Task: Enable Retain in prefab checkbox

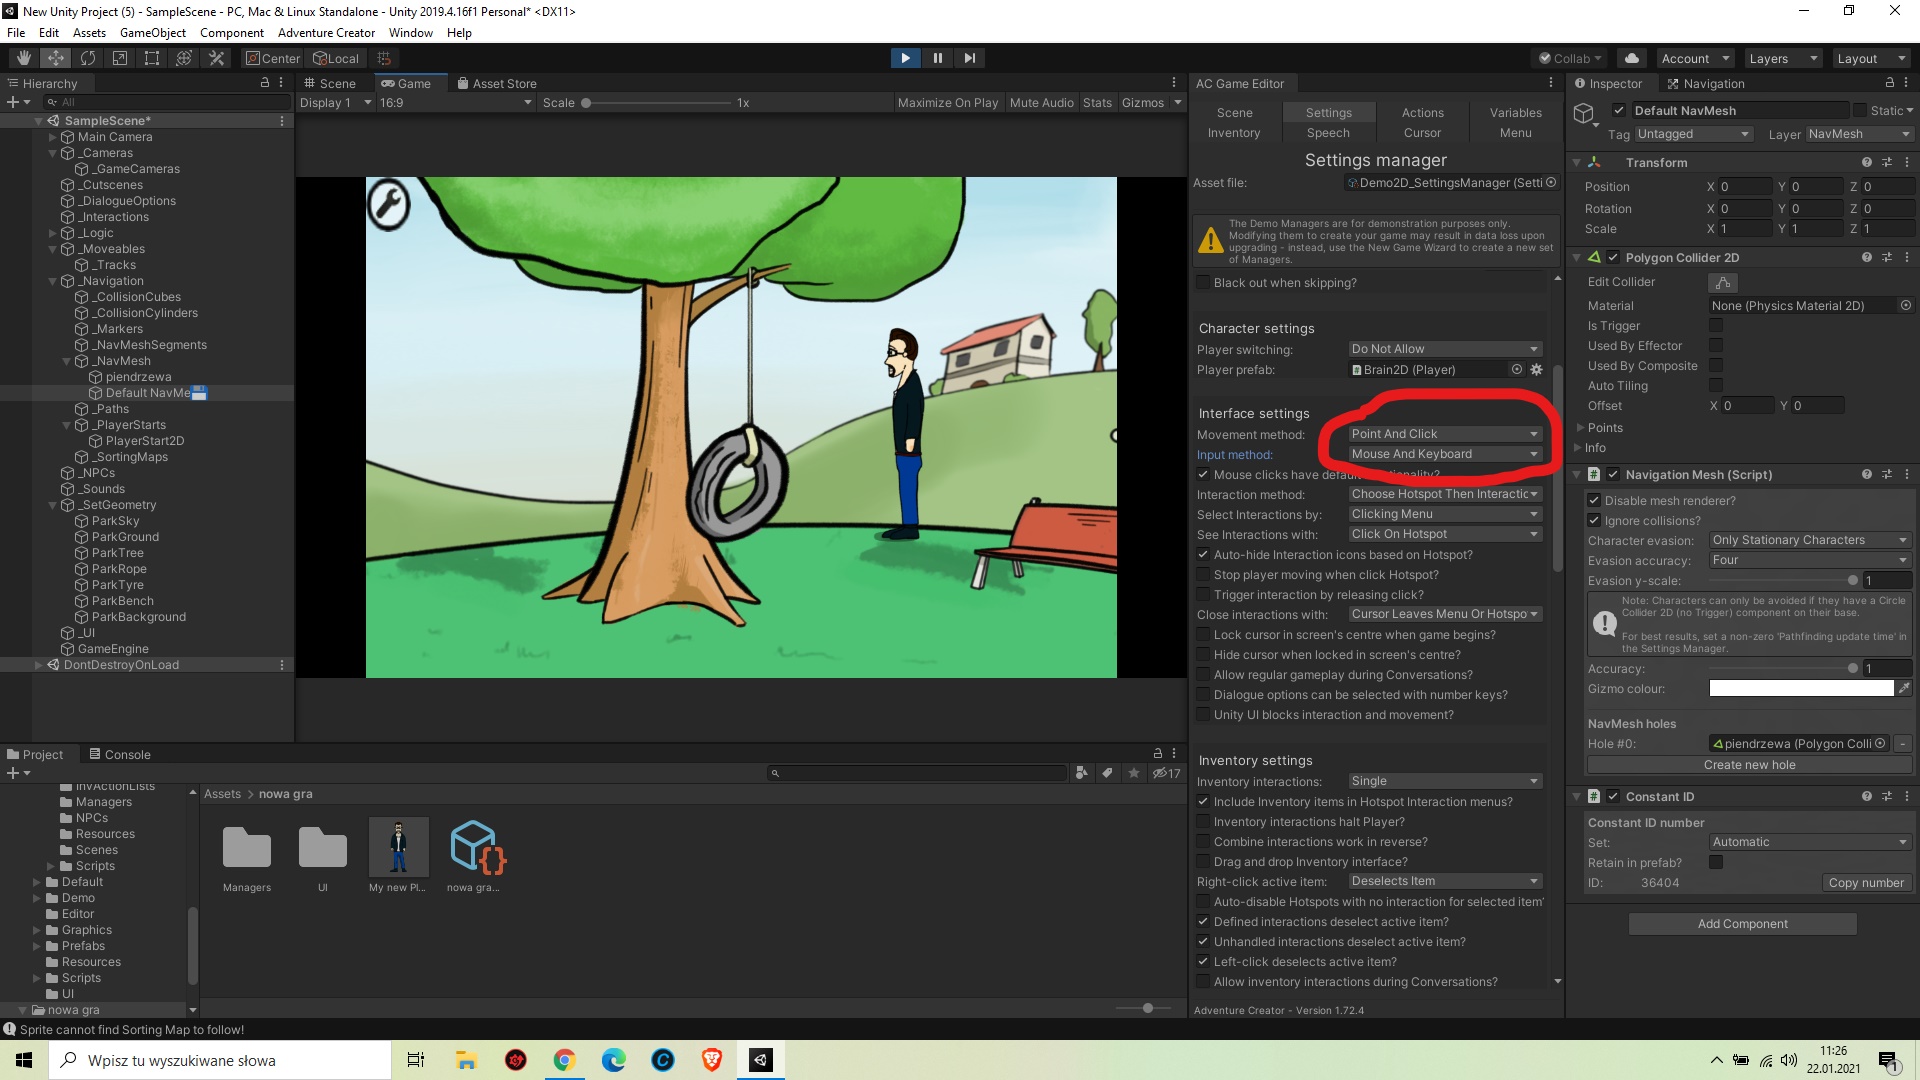Action: pyautogui.click(x=1716, y=862)
